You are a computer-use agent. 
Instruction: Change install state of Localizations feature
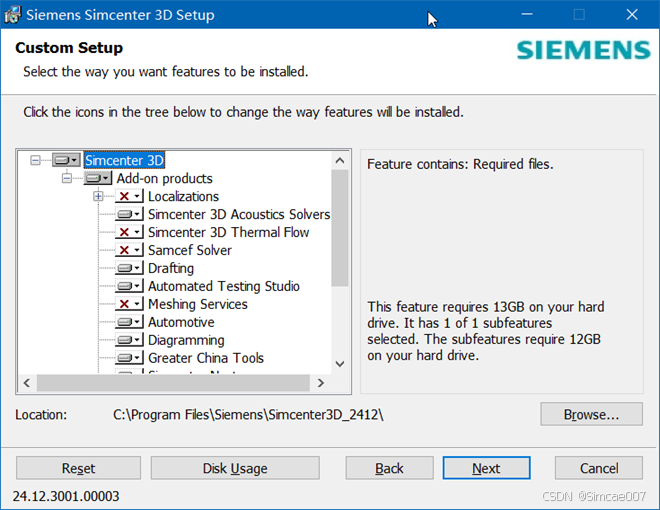(x=129, y=197)
